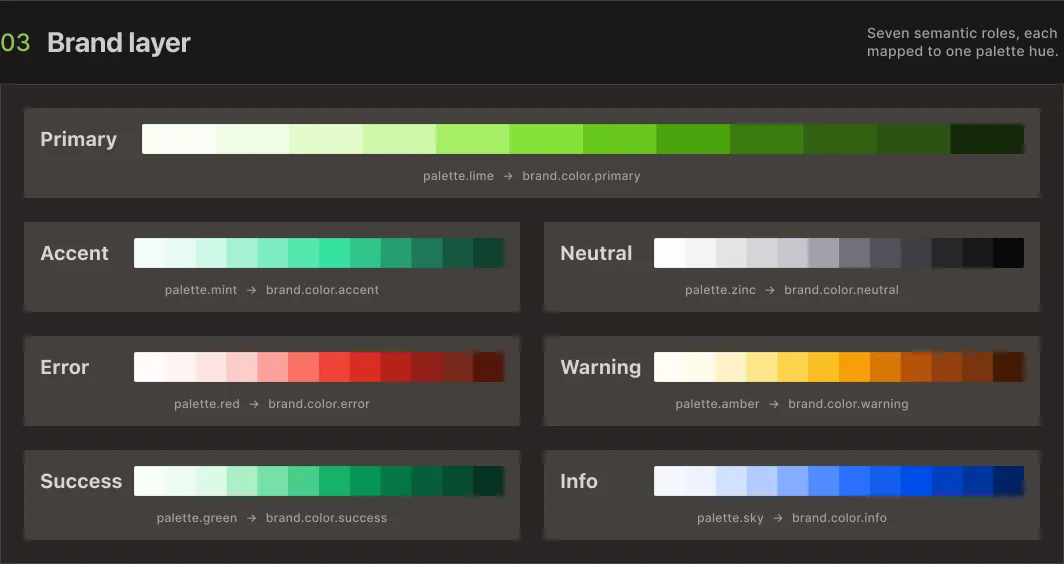Click the "brand.color.neutral" token
This screenshot has height=564, width=1064.
coord(841,290)
